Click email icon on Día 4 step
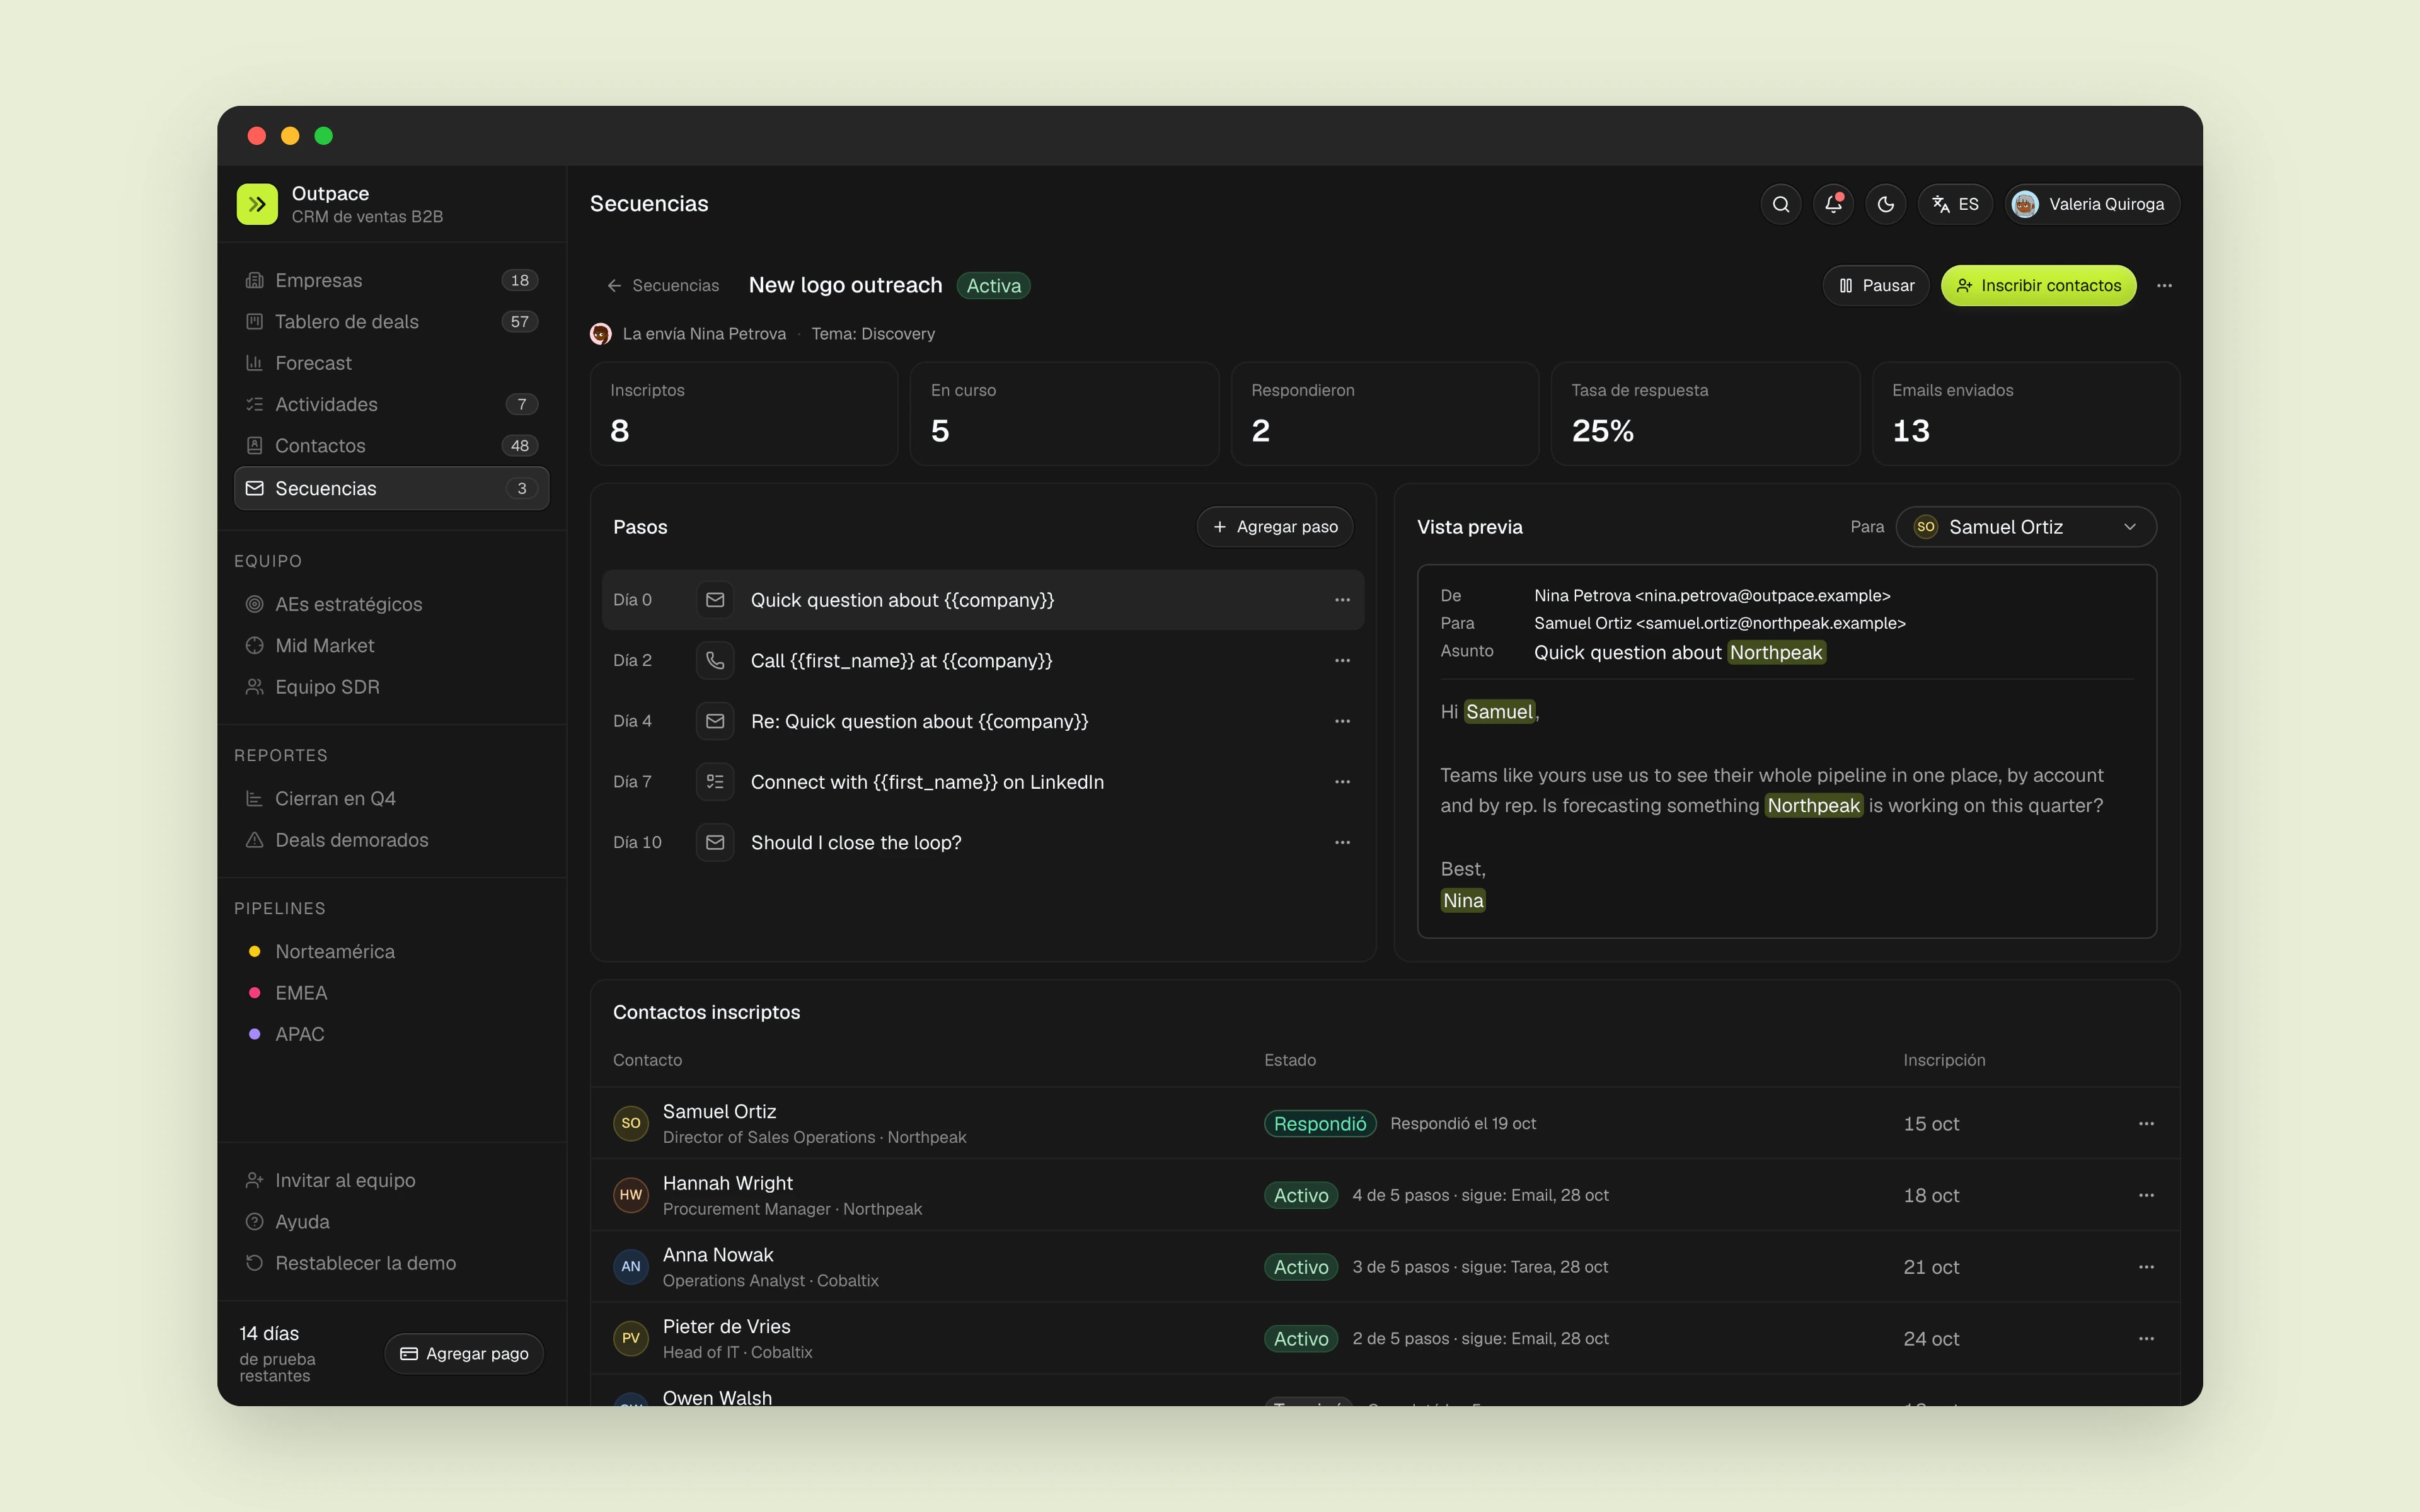The height and width of the screenshot is (1512, 2420). (x=715, y=721)
